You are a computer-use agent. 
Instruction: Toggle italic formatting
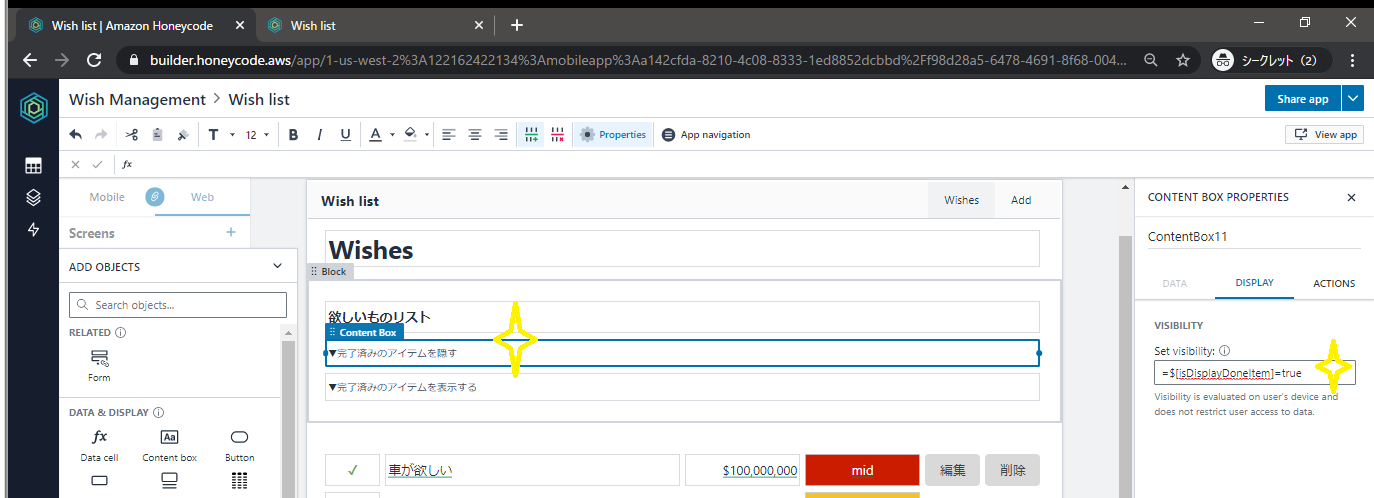(320, 134)
